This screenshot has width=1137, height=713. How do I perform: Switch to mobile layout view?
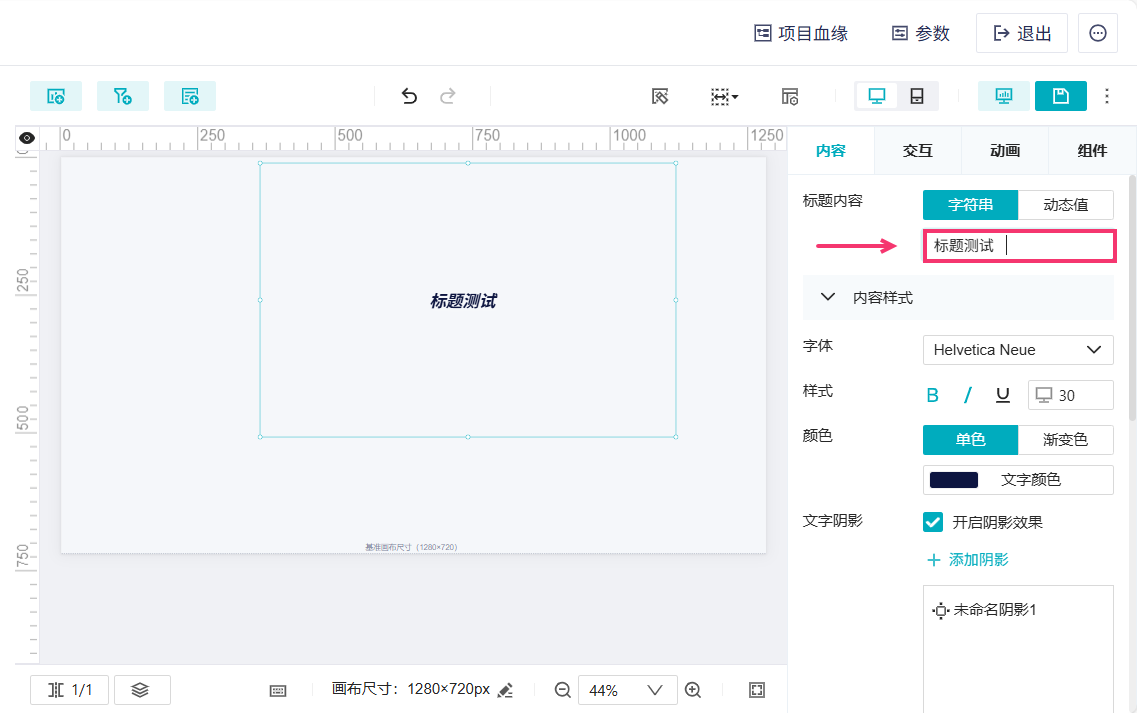(917, 96)
